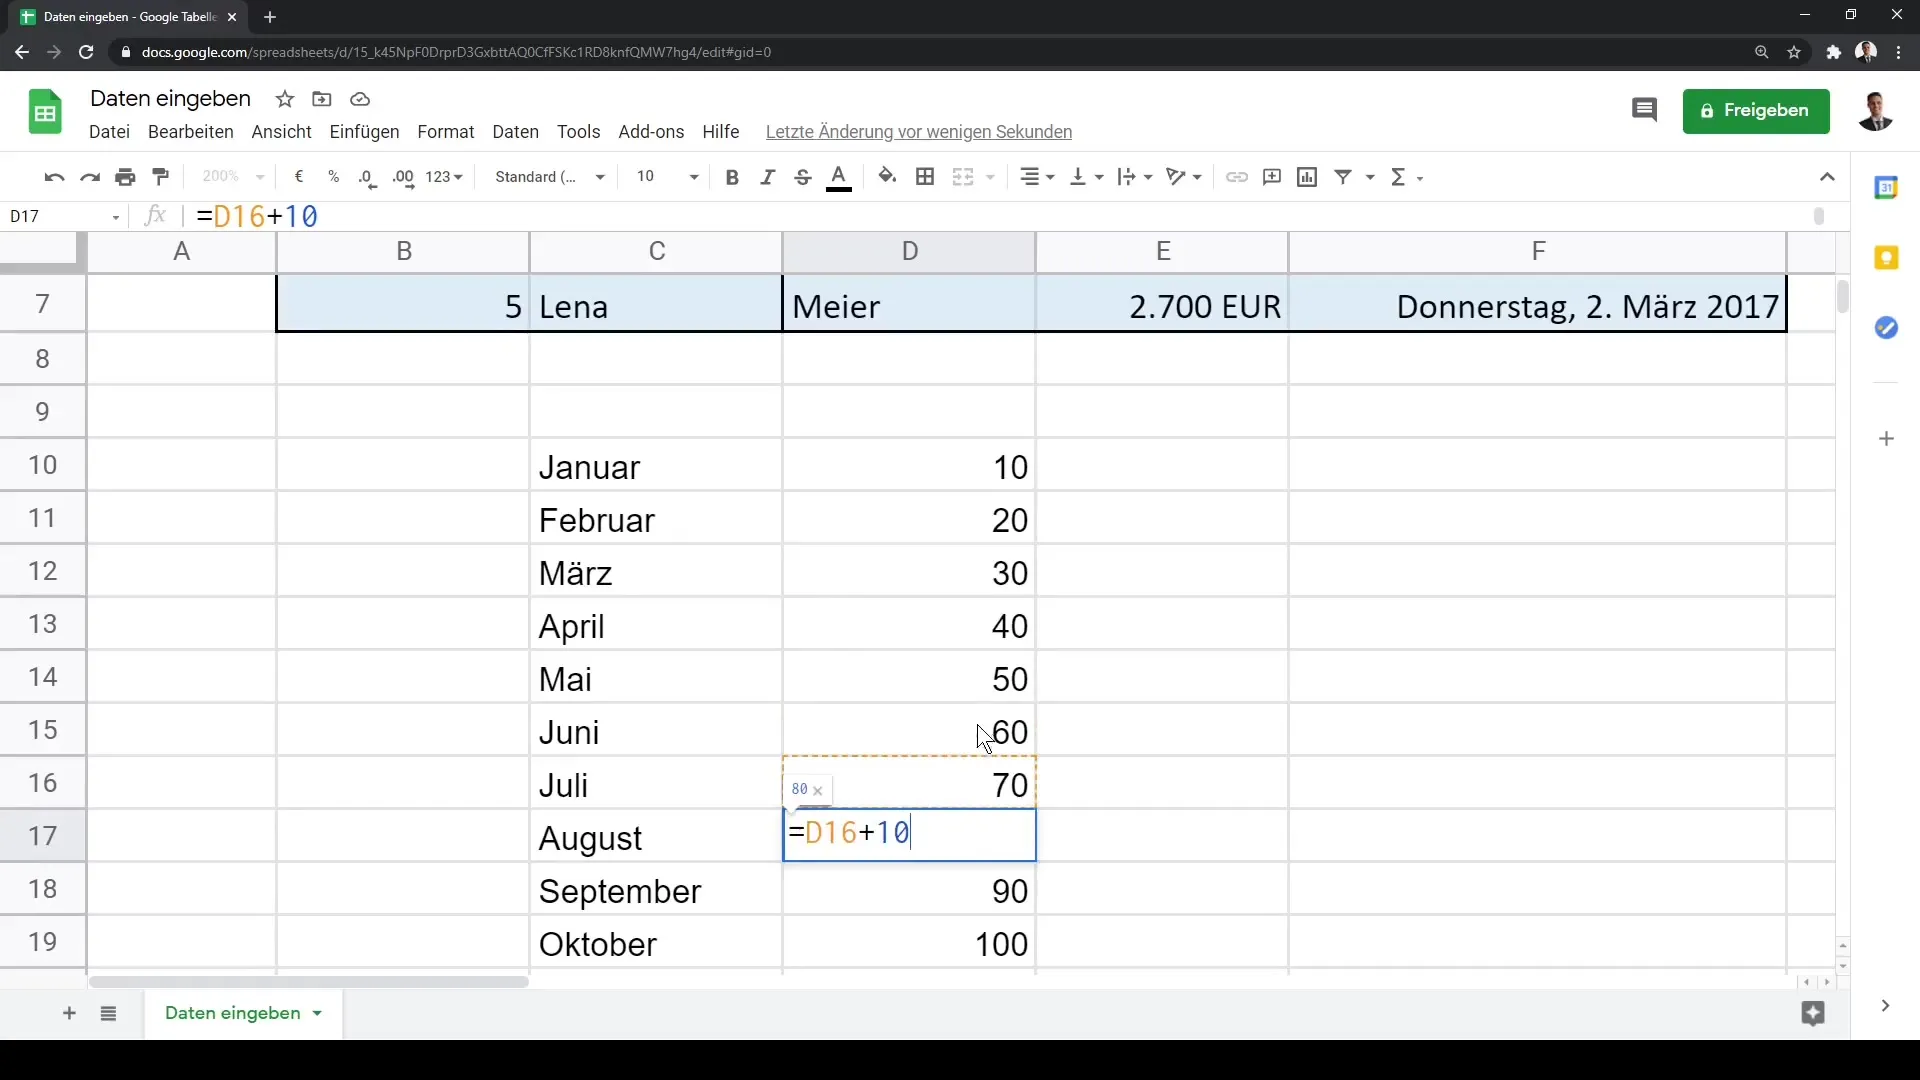Select the paint format tool
This screenshot has width=1920, height=1080.
click(x=161, y=177)
